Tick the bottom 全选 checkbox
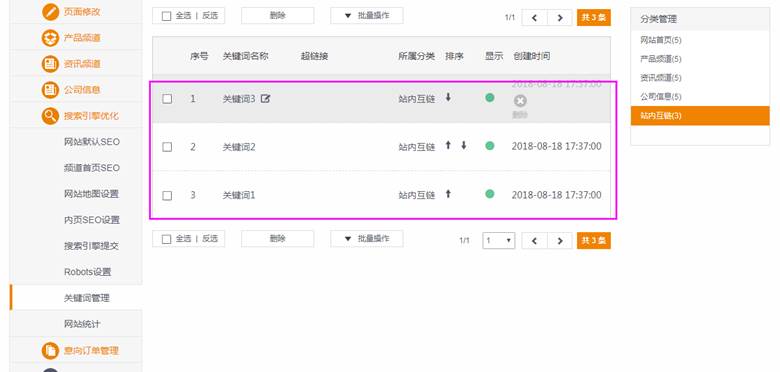780x372 pixels. [x=167, y=239]
